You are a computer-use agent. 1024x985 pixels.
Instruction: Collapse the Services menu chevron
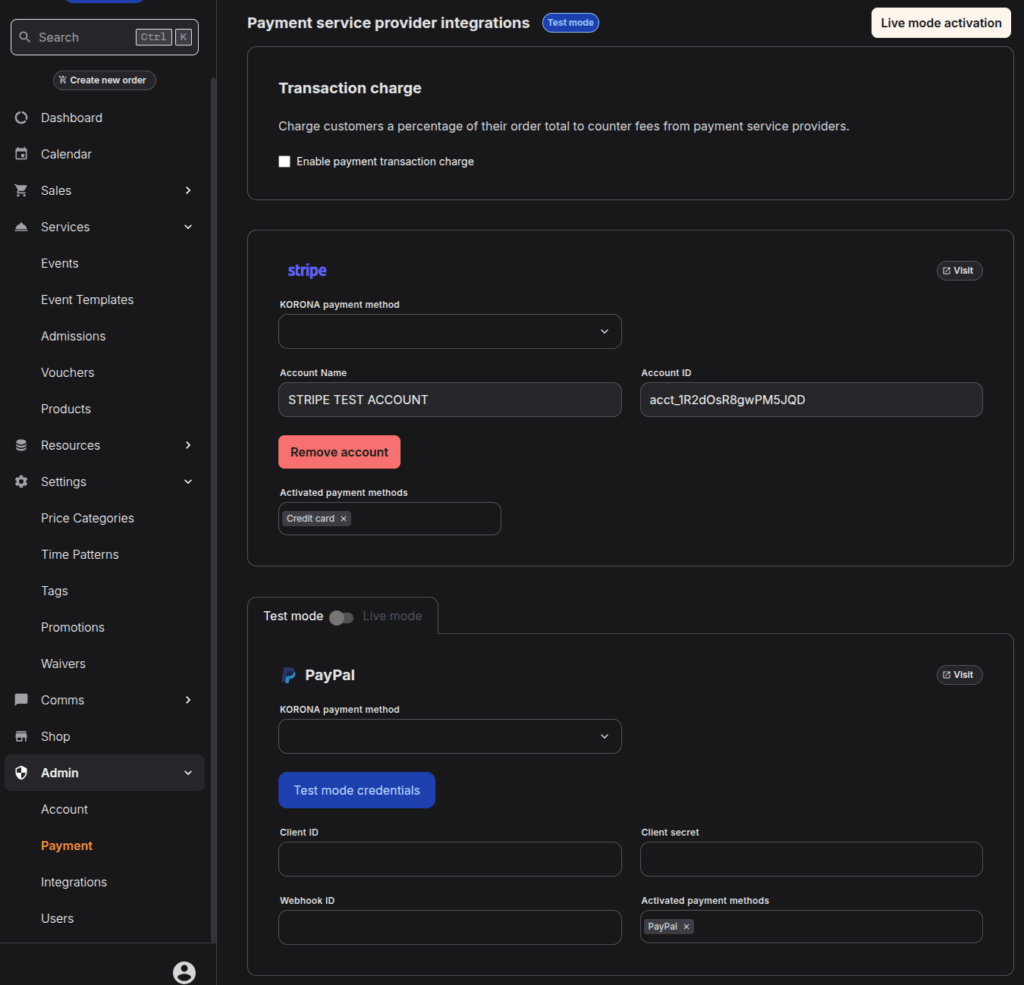[188, 227]
